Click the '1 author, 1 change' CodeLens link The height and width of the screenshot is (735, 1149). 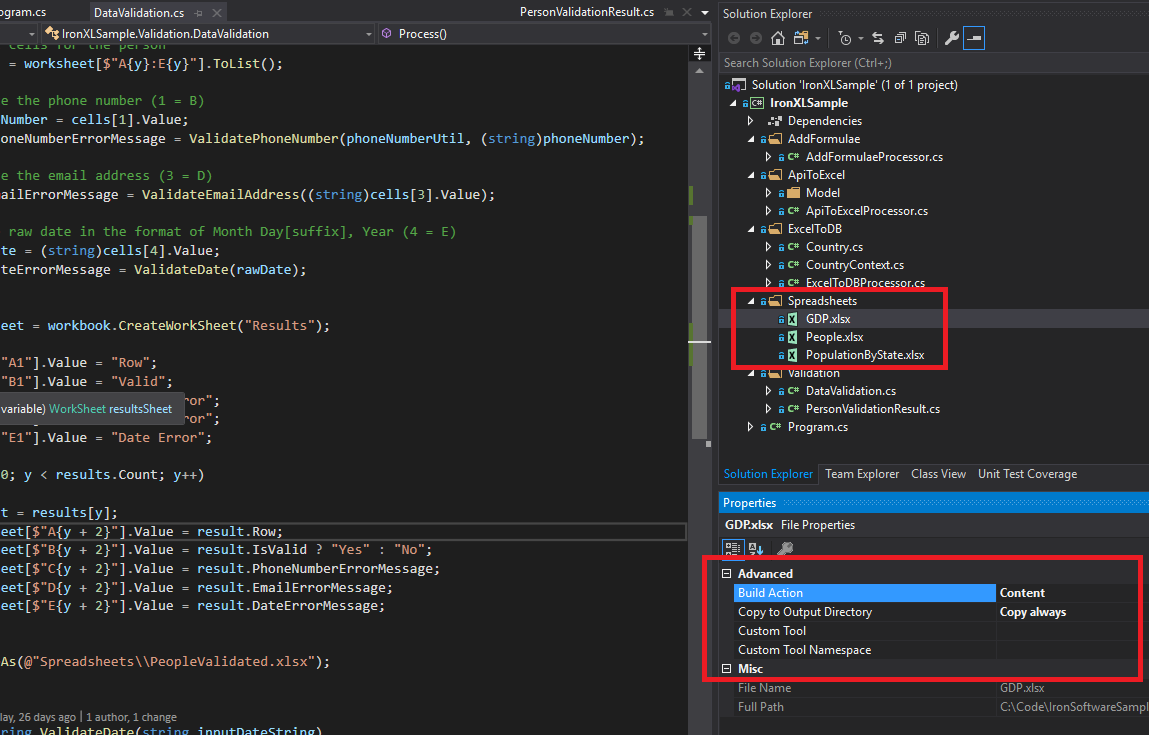tap(131, 717)
